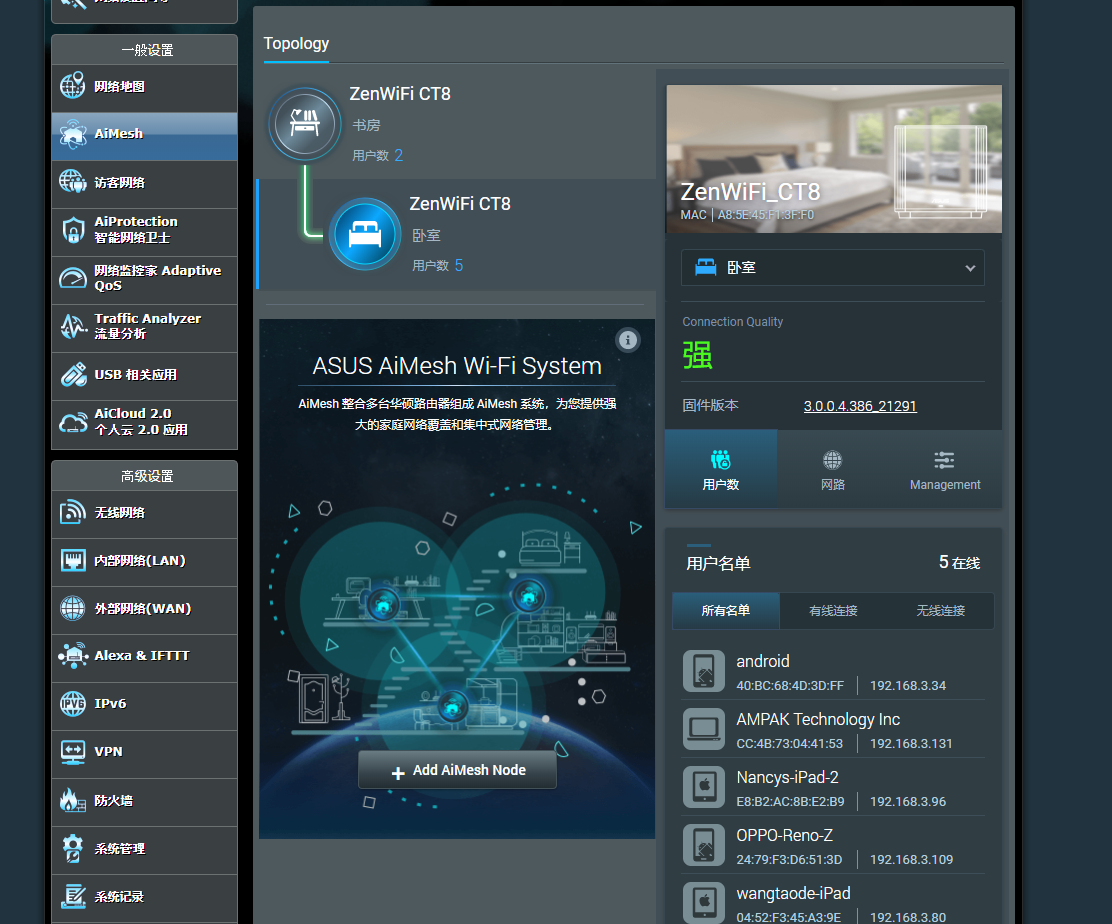
Task: Click IP address 192.168.3.131
Action: click(x=911, y=744)
